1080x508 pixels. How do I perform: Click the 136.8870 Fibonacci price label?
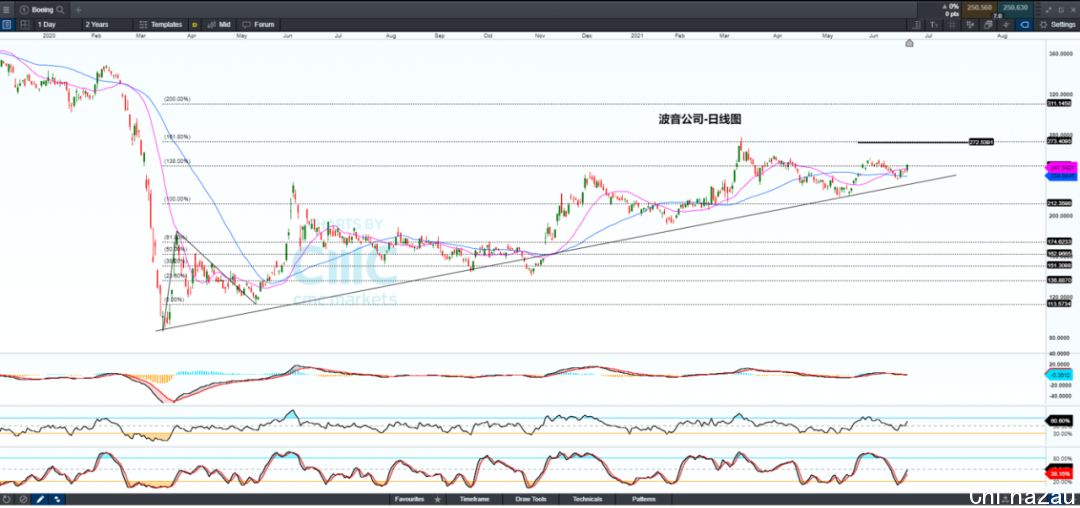1059,280
